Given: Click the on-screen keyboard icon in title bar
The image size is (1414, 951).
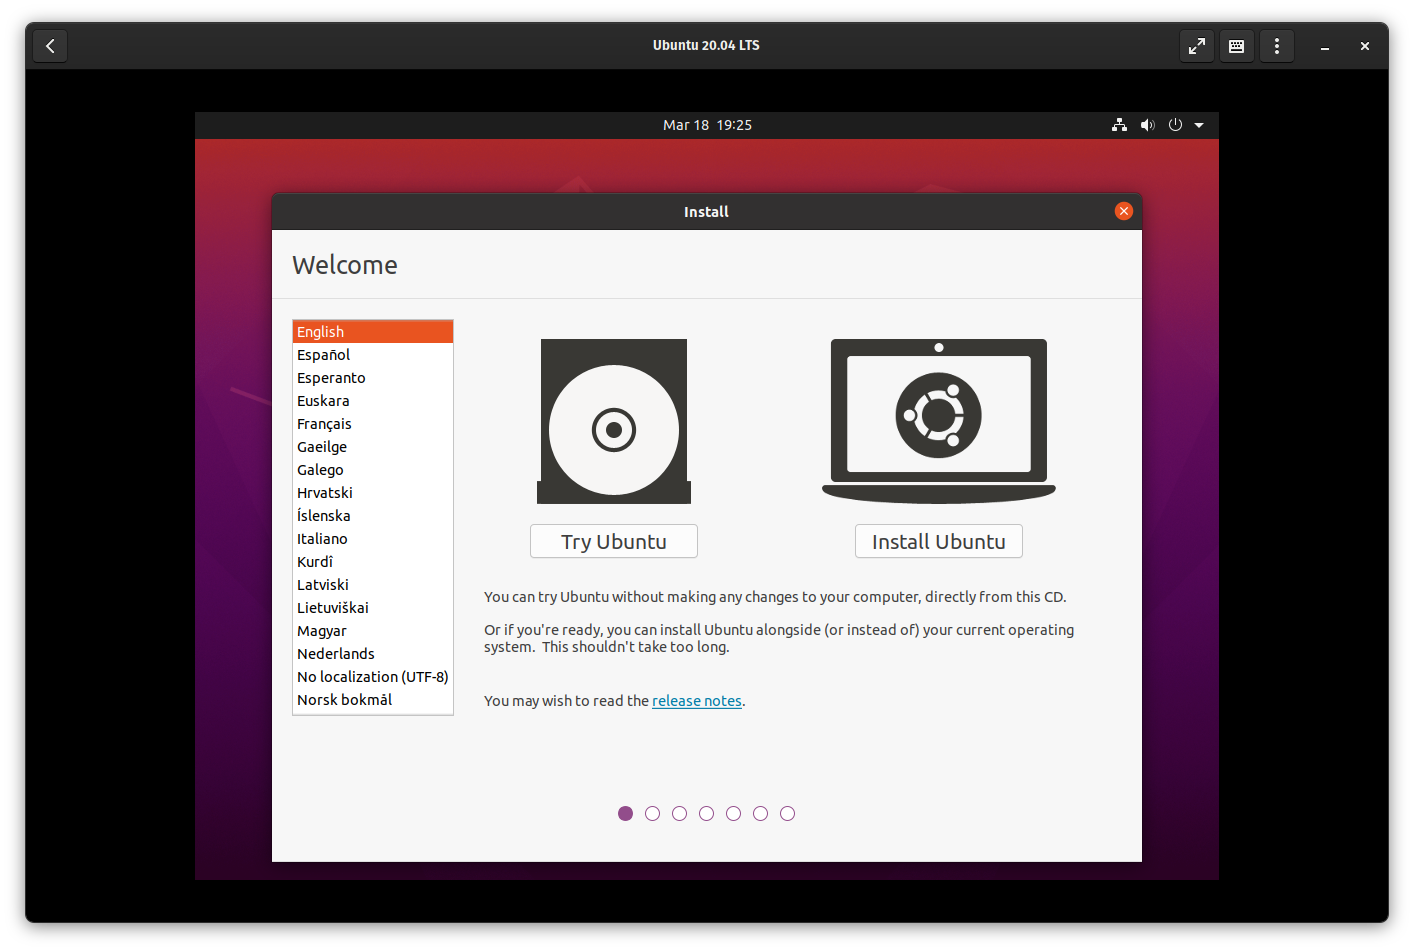Looking at the screenshot, I should (x=1236, y=45).
